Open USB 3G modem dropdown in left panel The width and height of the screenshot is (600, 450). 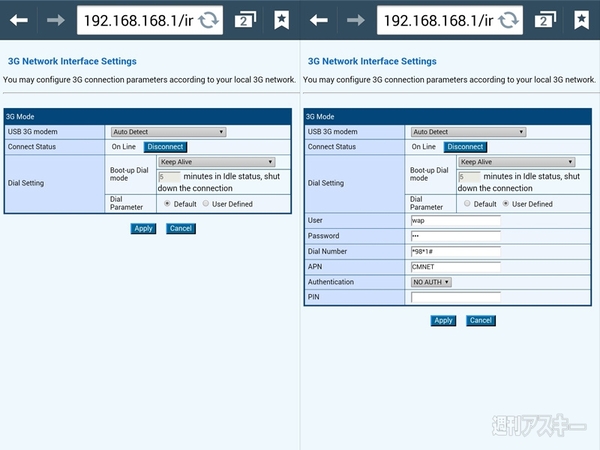tap(168, 132)
